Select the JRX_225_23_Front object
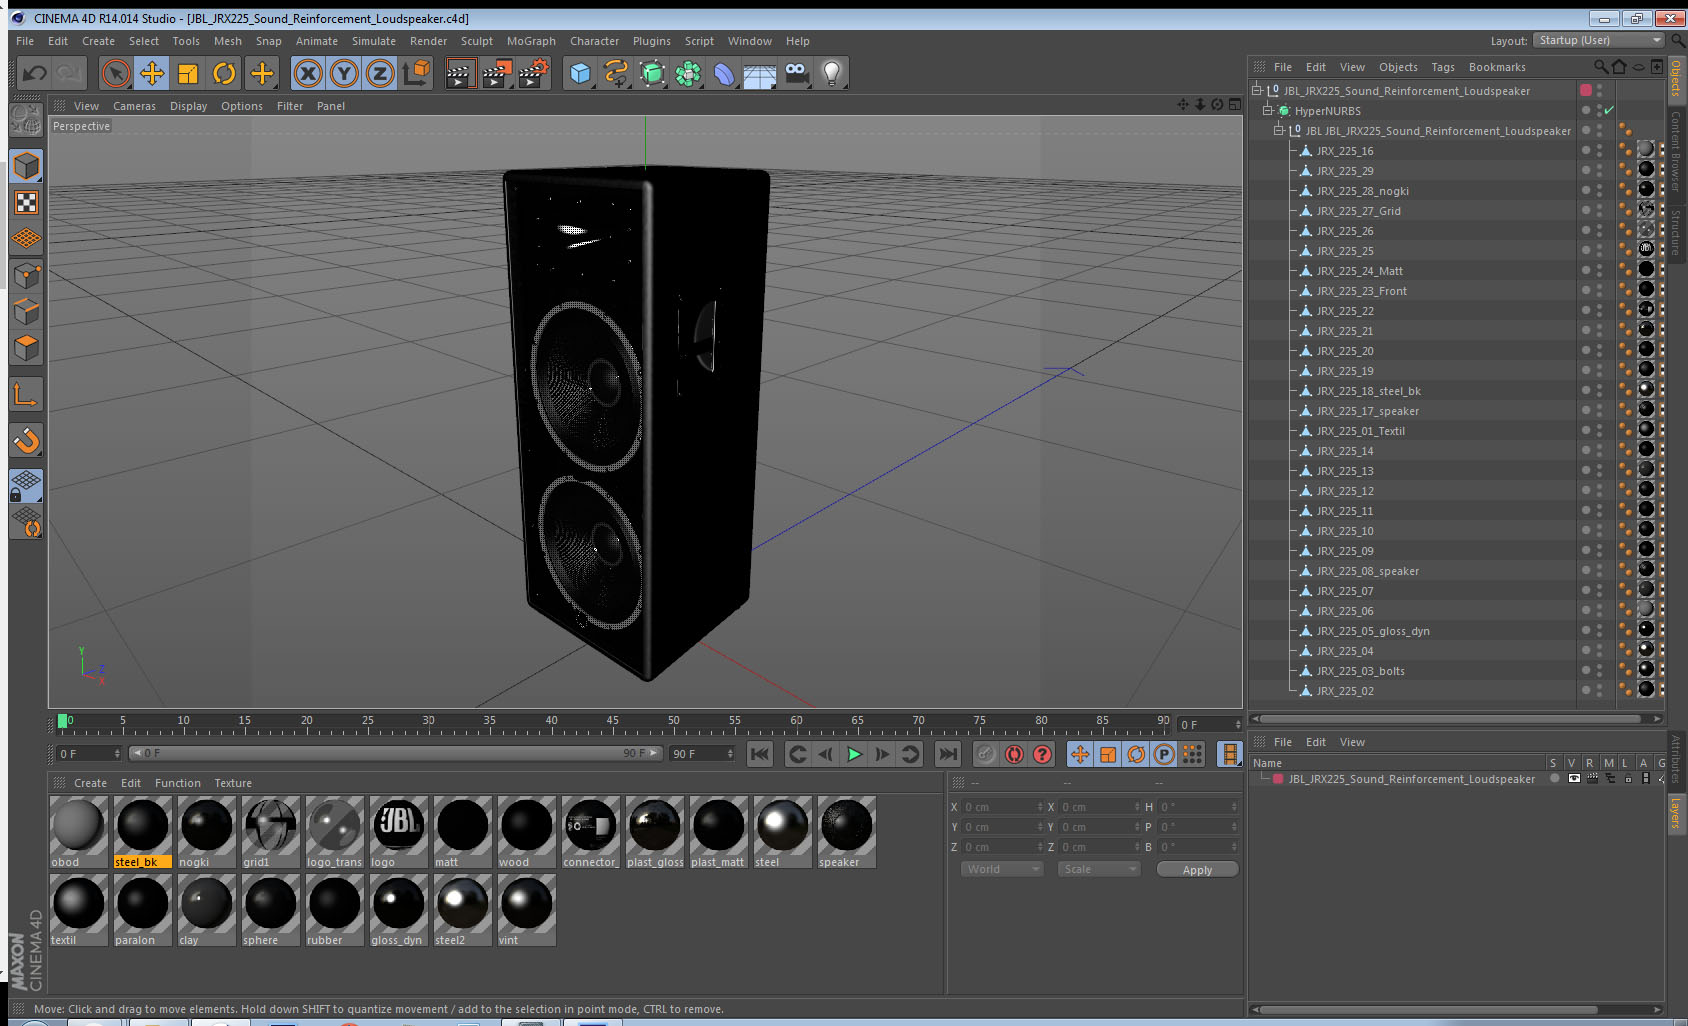 (1361, 291)
